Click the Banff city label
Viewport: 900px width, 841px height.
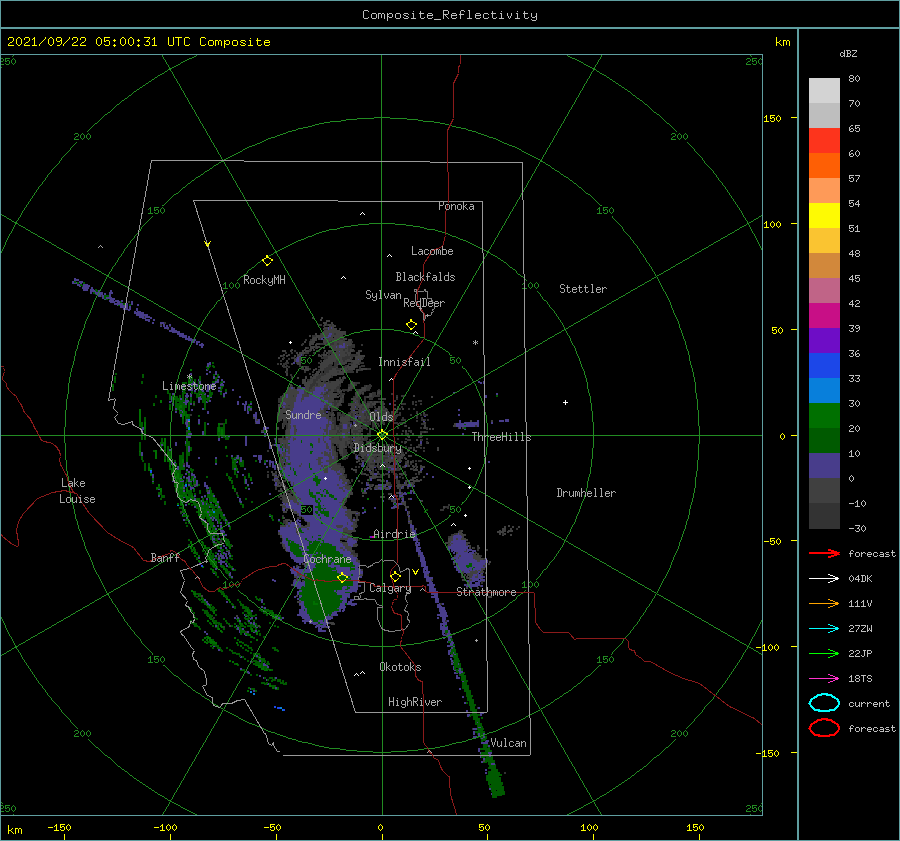165,557
